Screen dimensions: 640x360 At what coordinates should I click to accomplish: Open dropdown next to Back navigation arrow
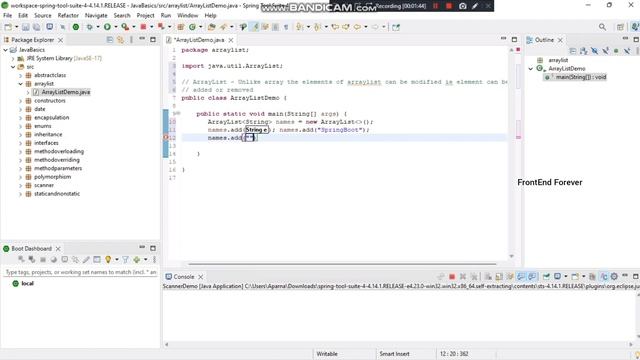coord(366,27)
